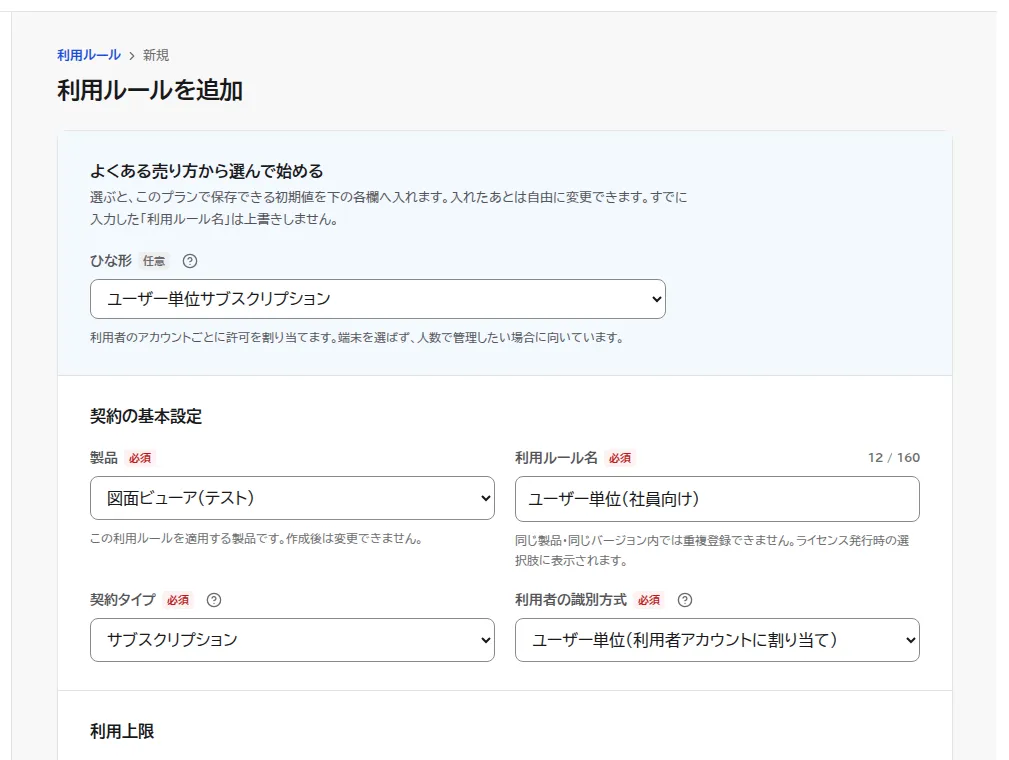Click the よくある売り方から選んで始める heading

[207, 171]
